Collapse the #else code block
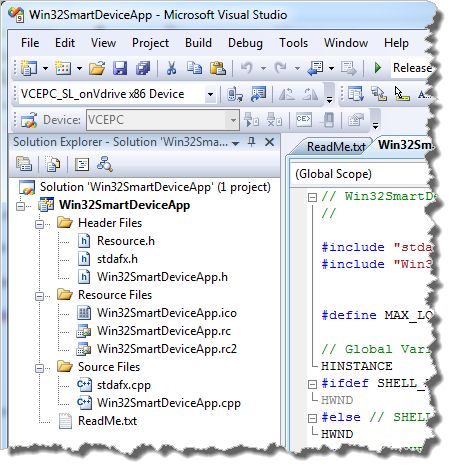Image resolution: width=456 pixels, height=472 pixels. click(312, 418)
